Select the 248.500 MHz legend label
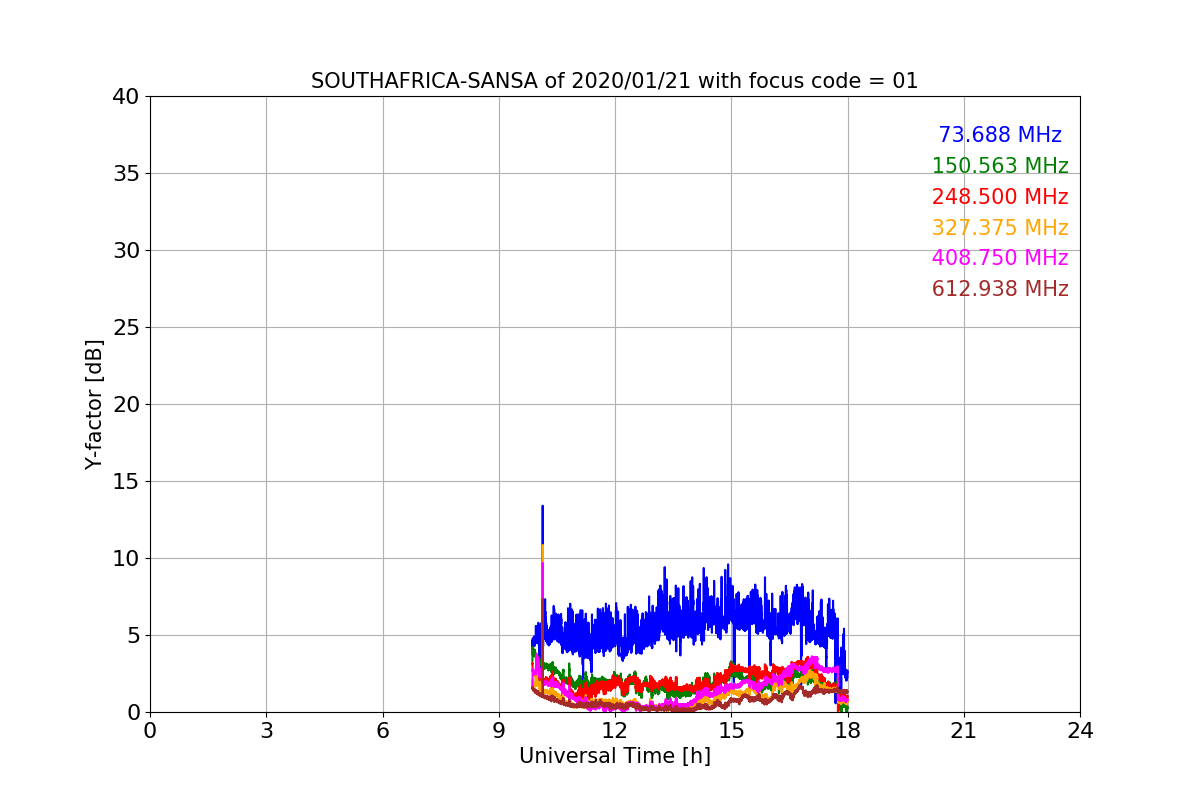Viewport: 1200px width, 800px height. [x=1000, y=197]
